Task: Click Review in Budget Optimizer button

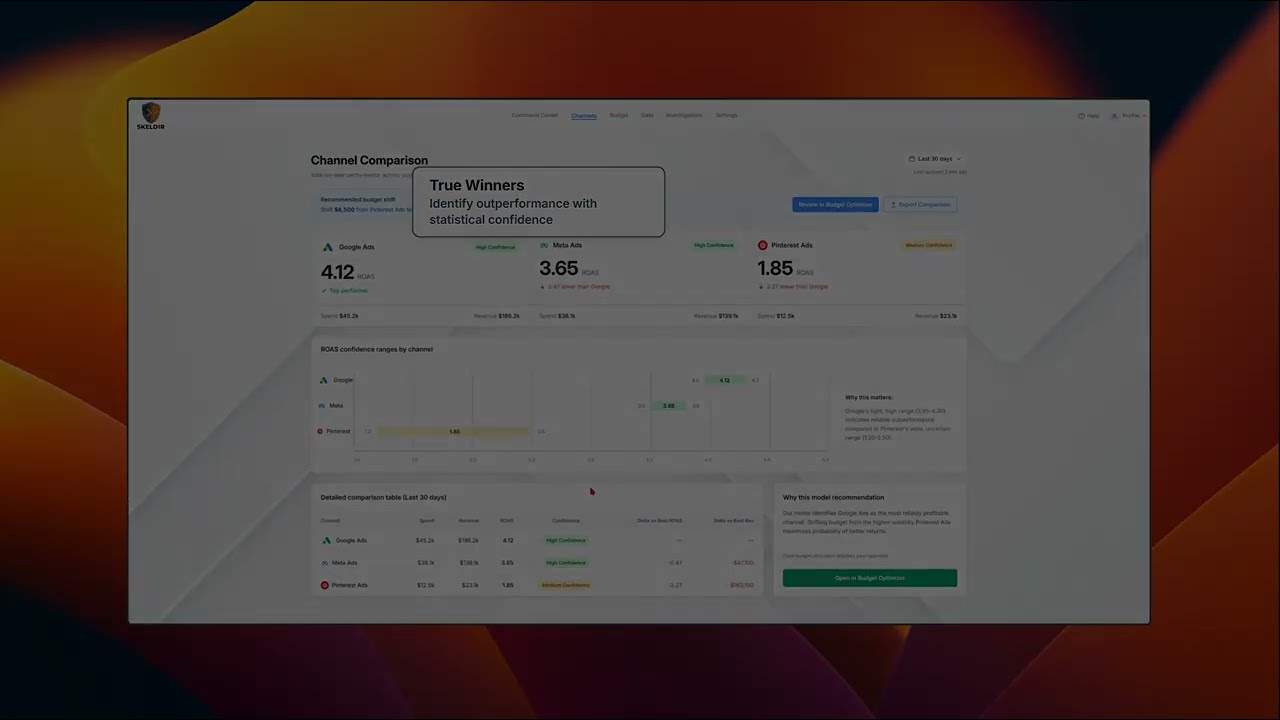Action: coord(835,204)
